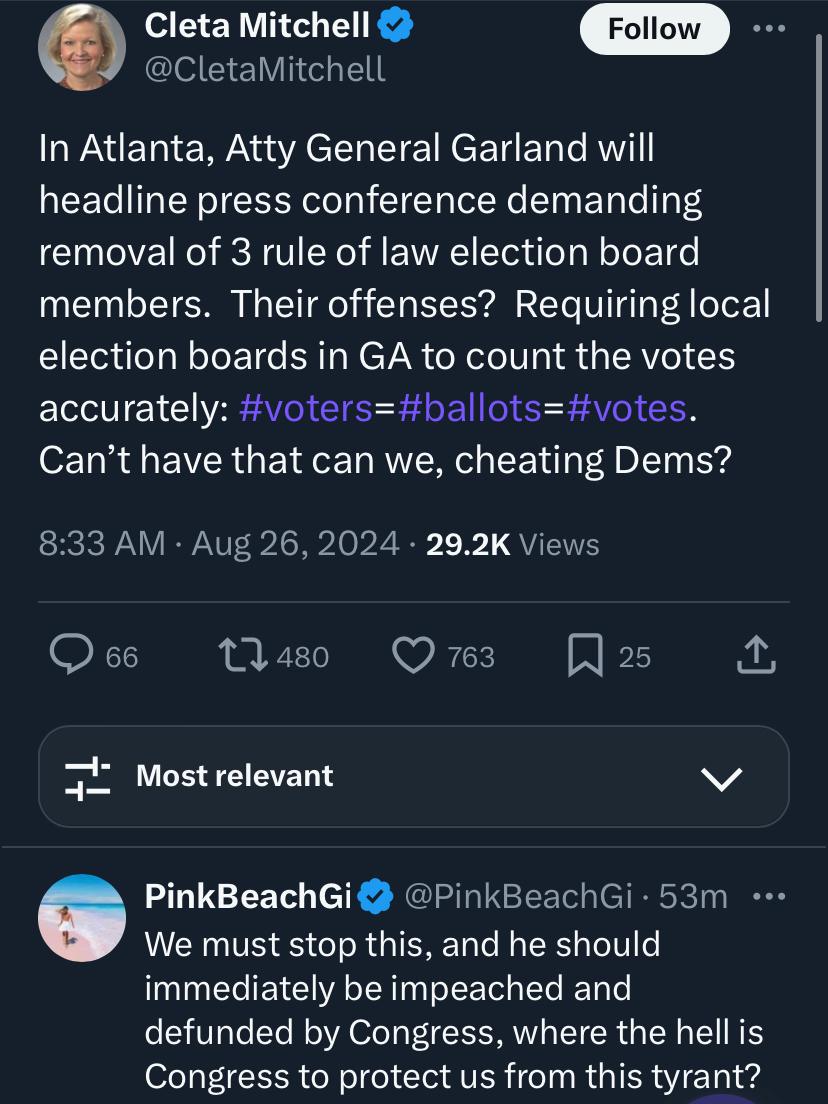Click PinkBeachGi's verified badge
Screen dimensions: 828x1104
click(376, 896)
